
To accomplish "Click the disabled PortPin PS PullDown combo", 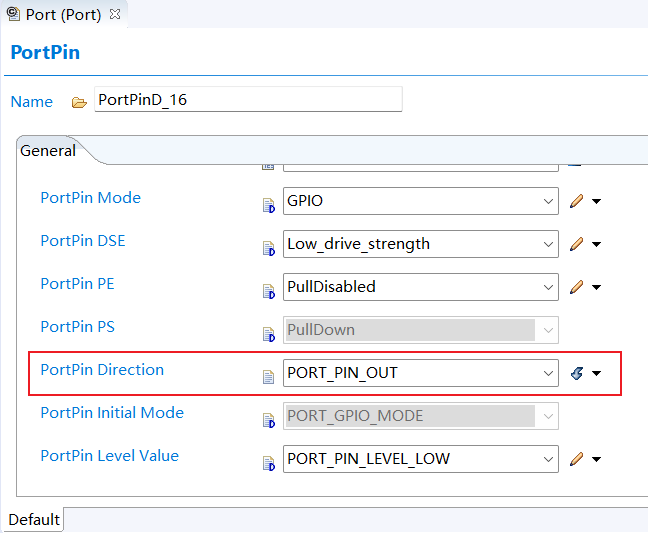I will point(420,330).
